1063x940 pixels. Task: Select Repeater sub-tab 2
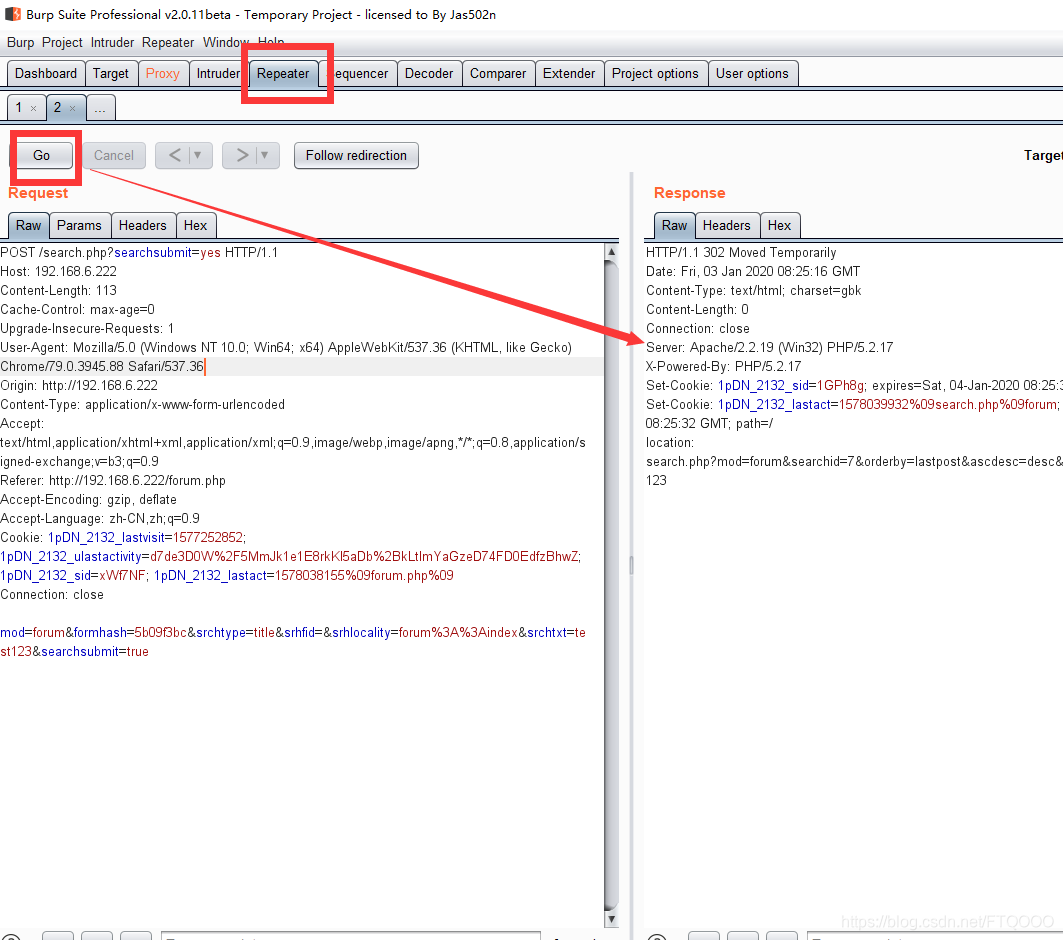(58, 107)
